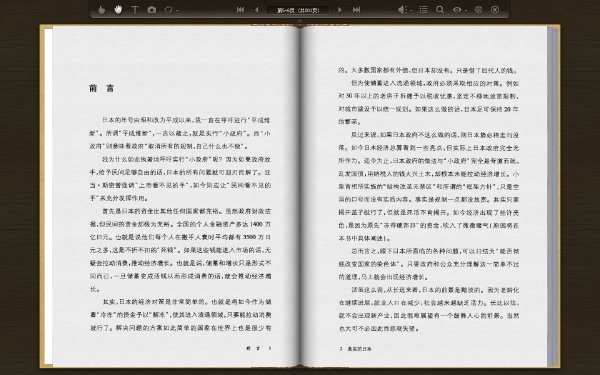Take a snapshot with the camera tool

tap(152, 10)
